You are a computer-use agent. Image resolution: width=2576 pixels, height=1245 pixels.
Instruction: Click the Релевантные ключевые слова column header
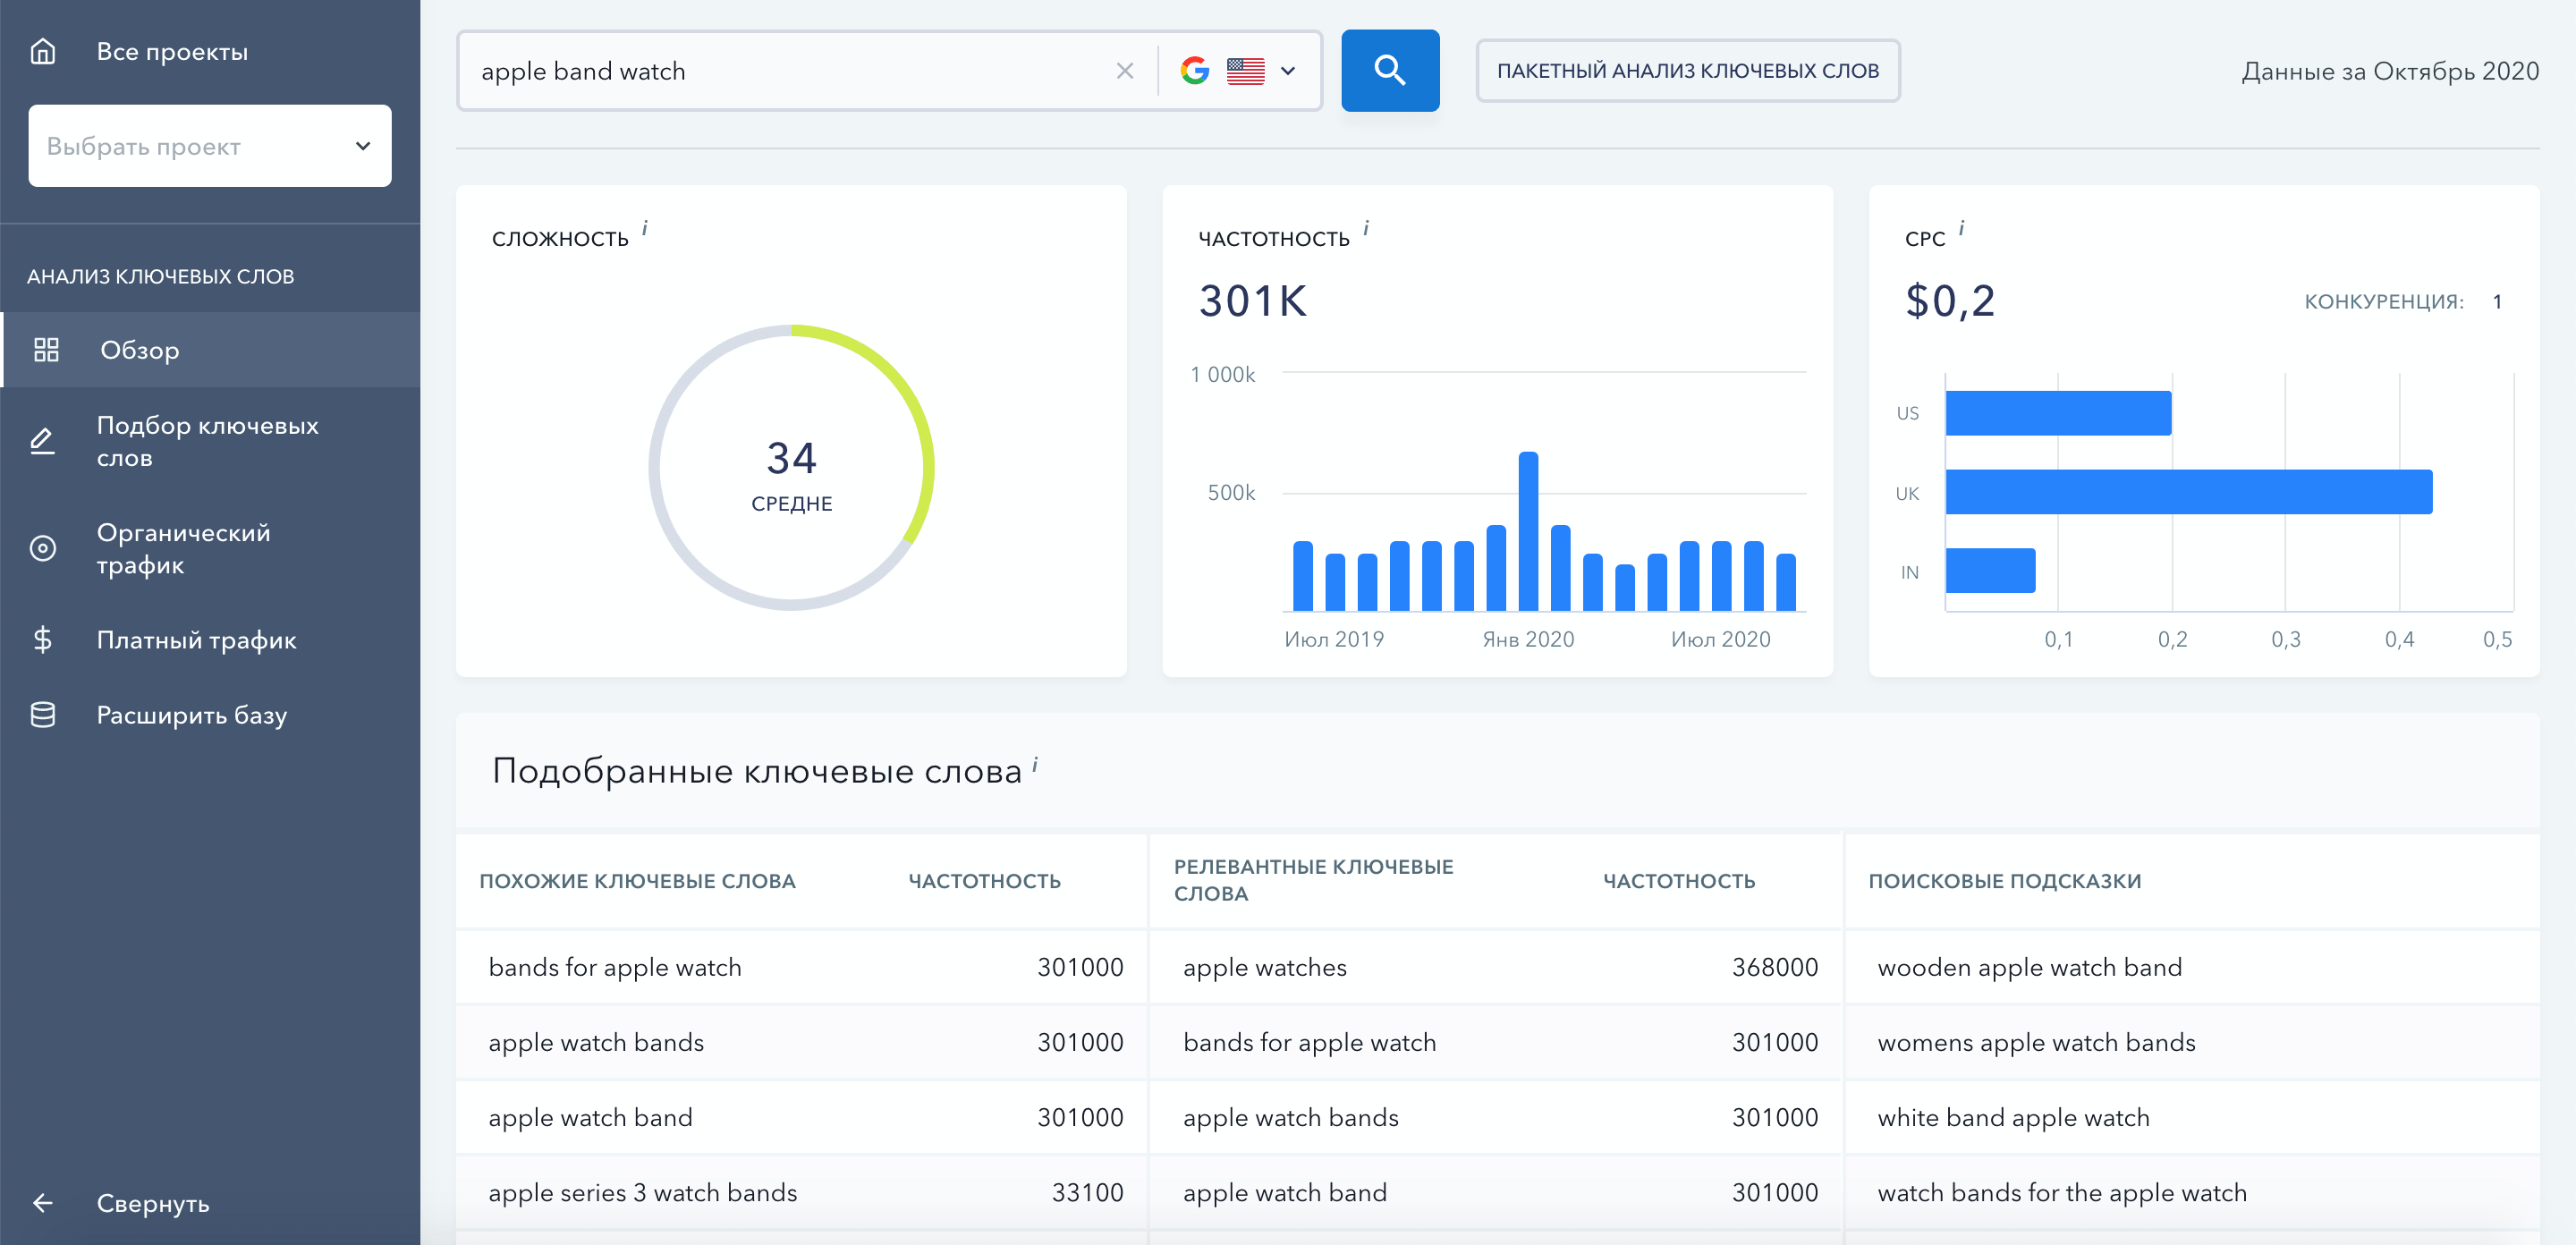point(1314,880)
